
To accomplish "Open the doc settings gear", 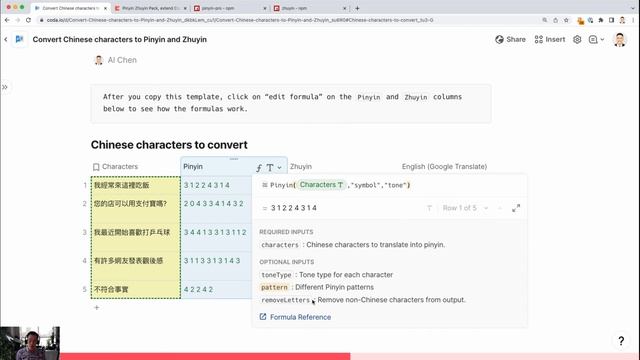I will [577, 40].
